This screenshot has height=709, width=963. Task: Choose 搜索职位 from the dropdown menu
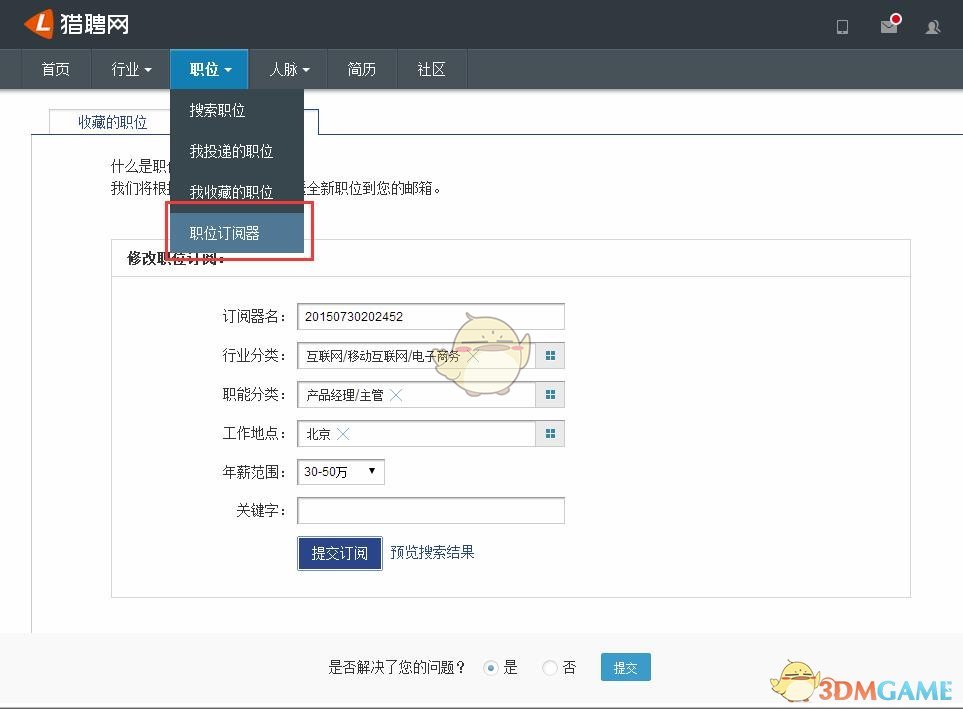pyautogui.click(x=218, y=110)
